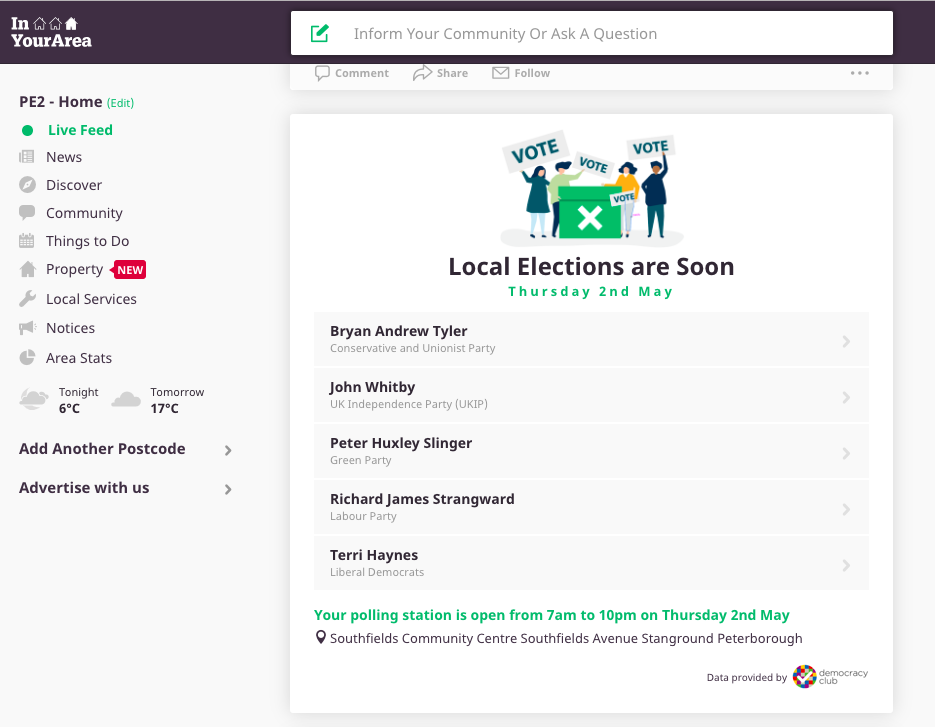Viewport: 935px width, 727px height.
Task: Click the Discover compass icon
Action: coord(27,185)
